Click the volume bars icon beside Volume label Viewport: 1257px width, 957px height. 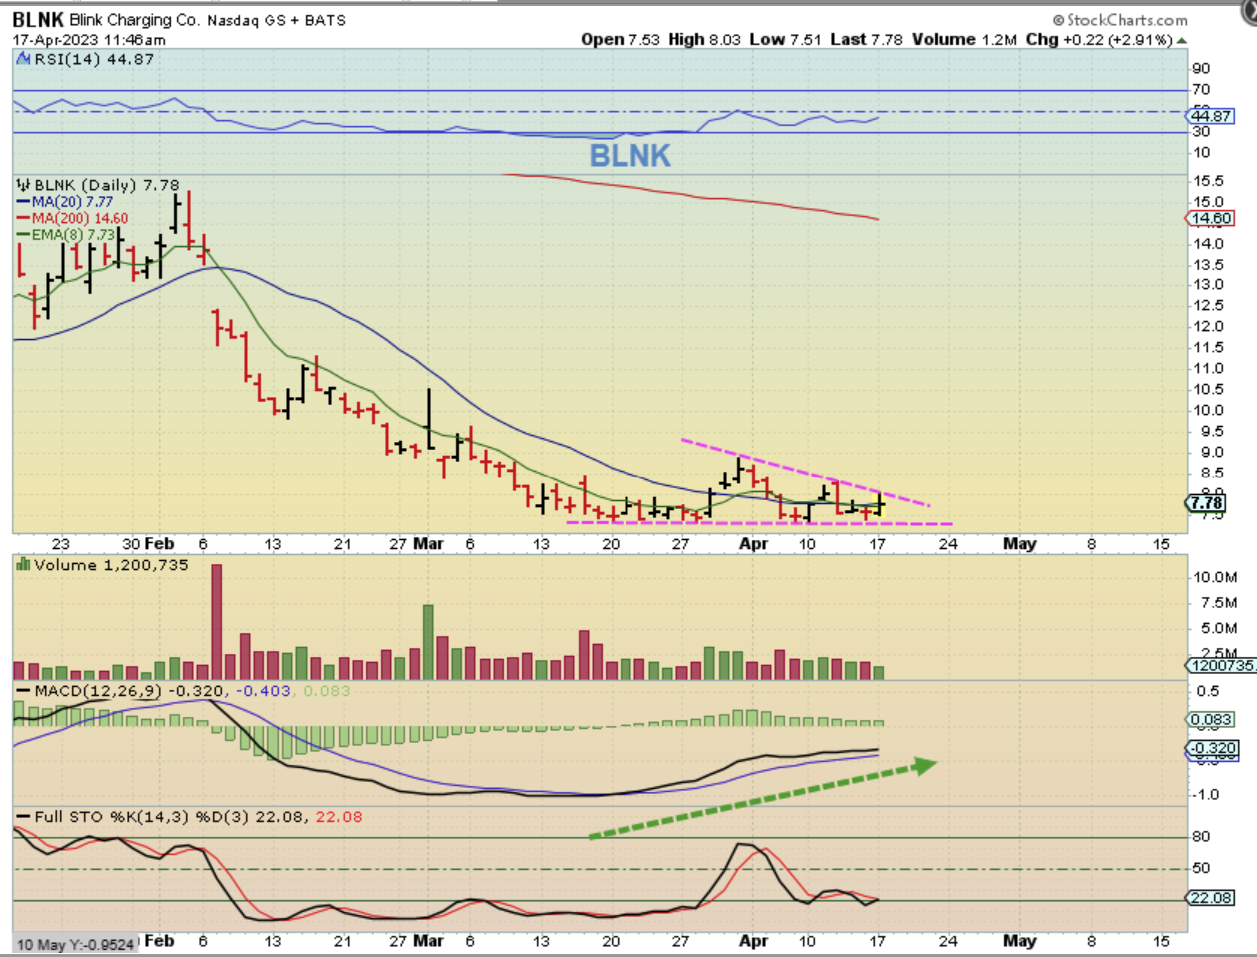pos(23,564)
